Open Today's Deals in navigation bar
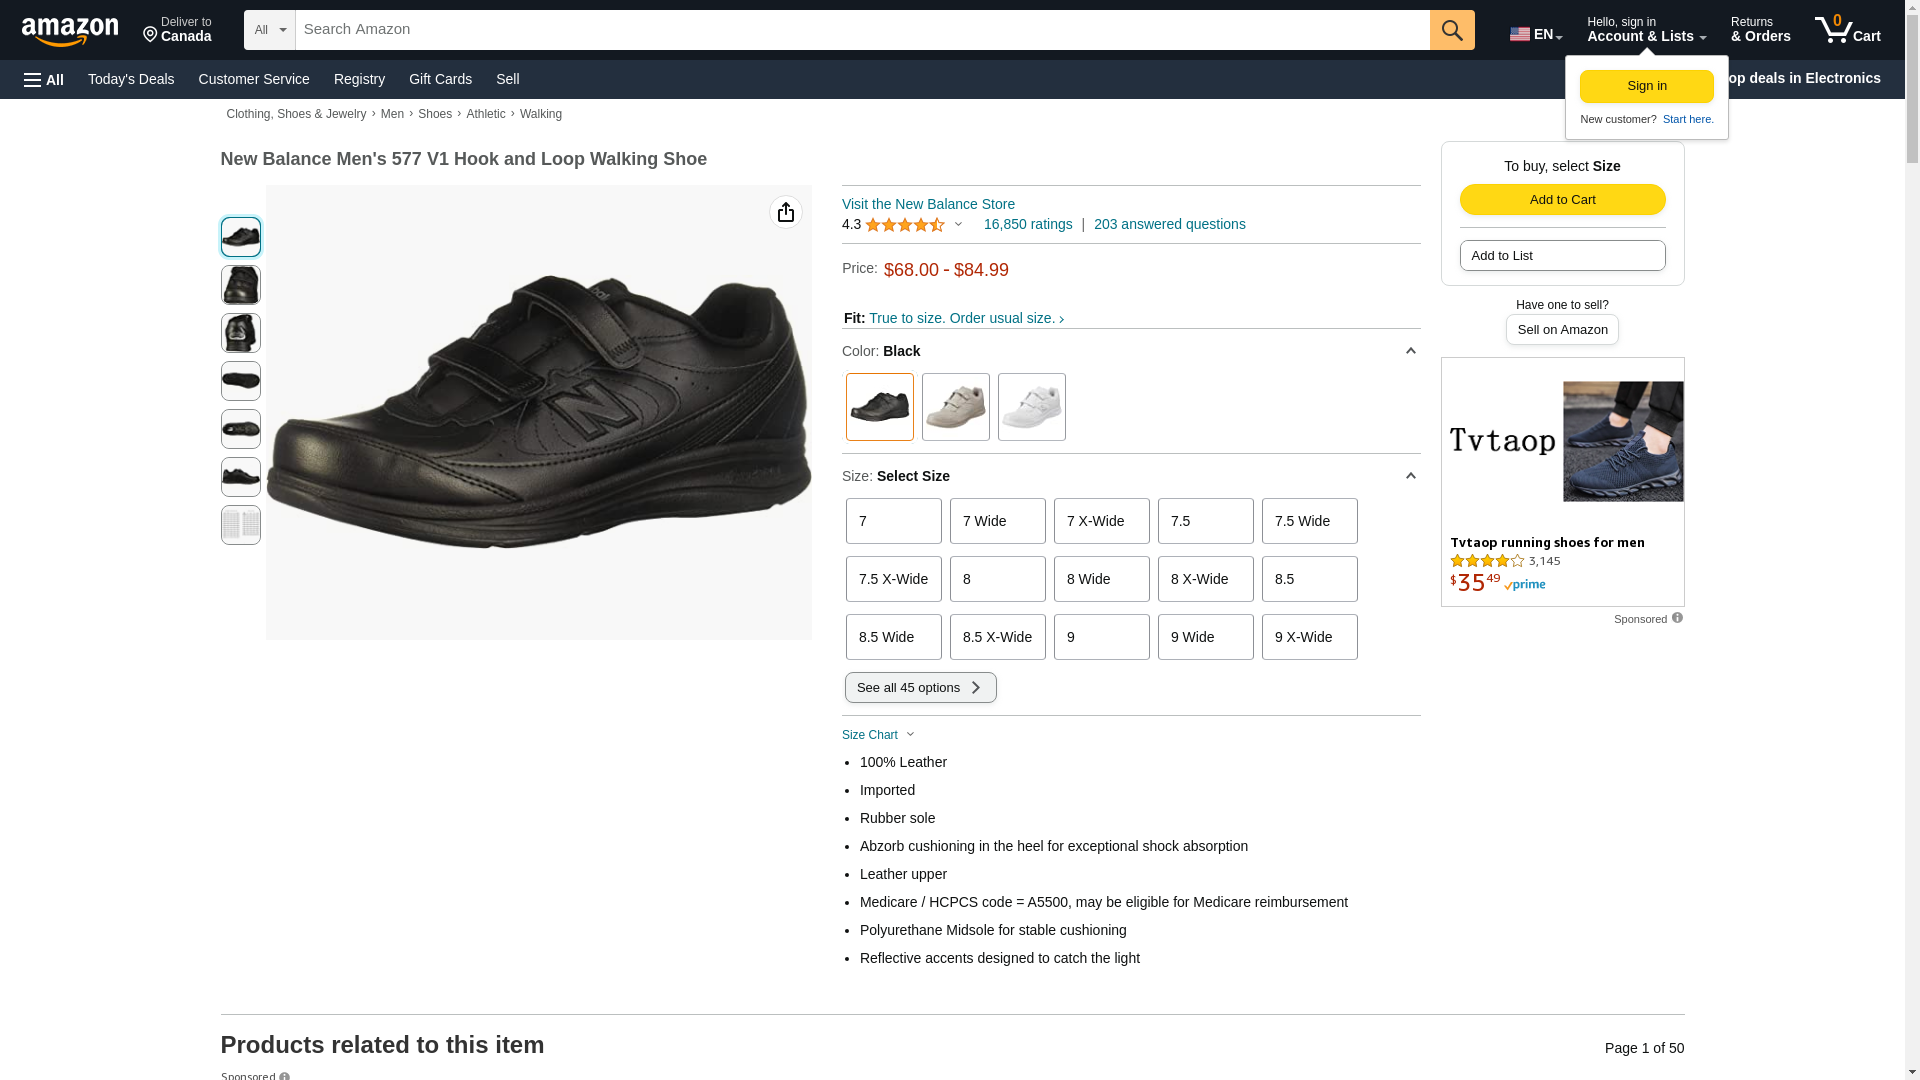 pos(131,79)
